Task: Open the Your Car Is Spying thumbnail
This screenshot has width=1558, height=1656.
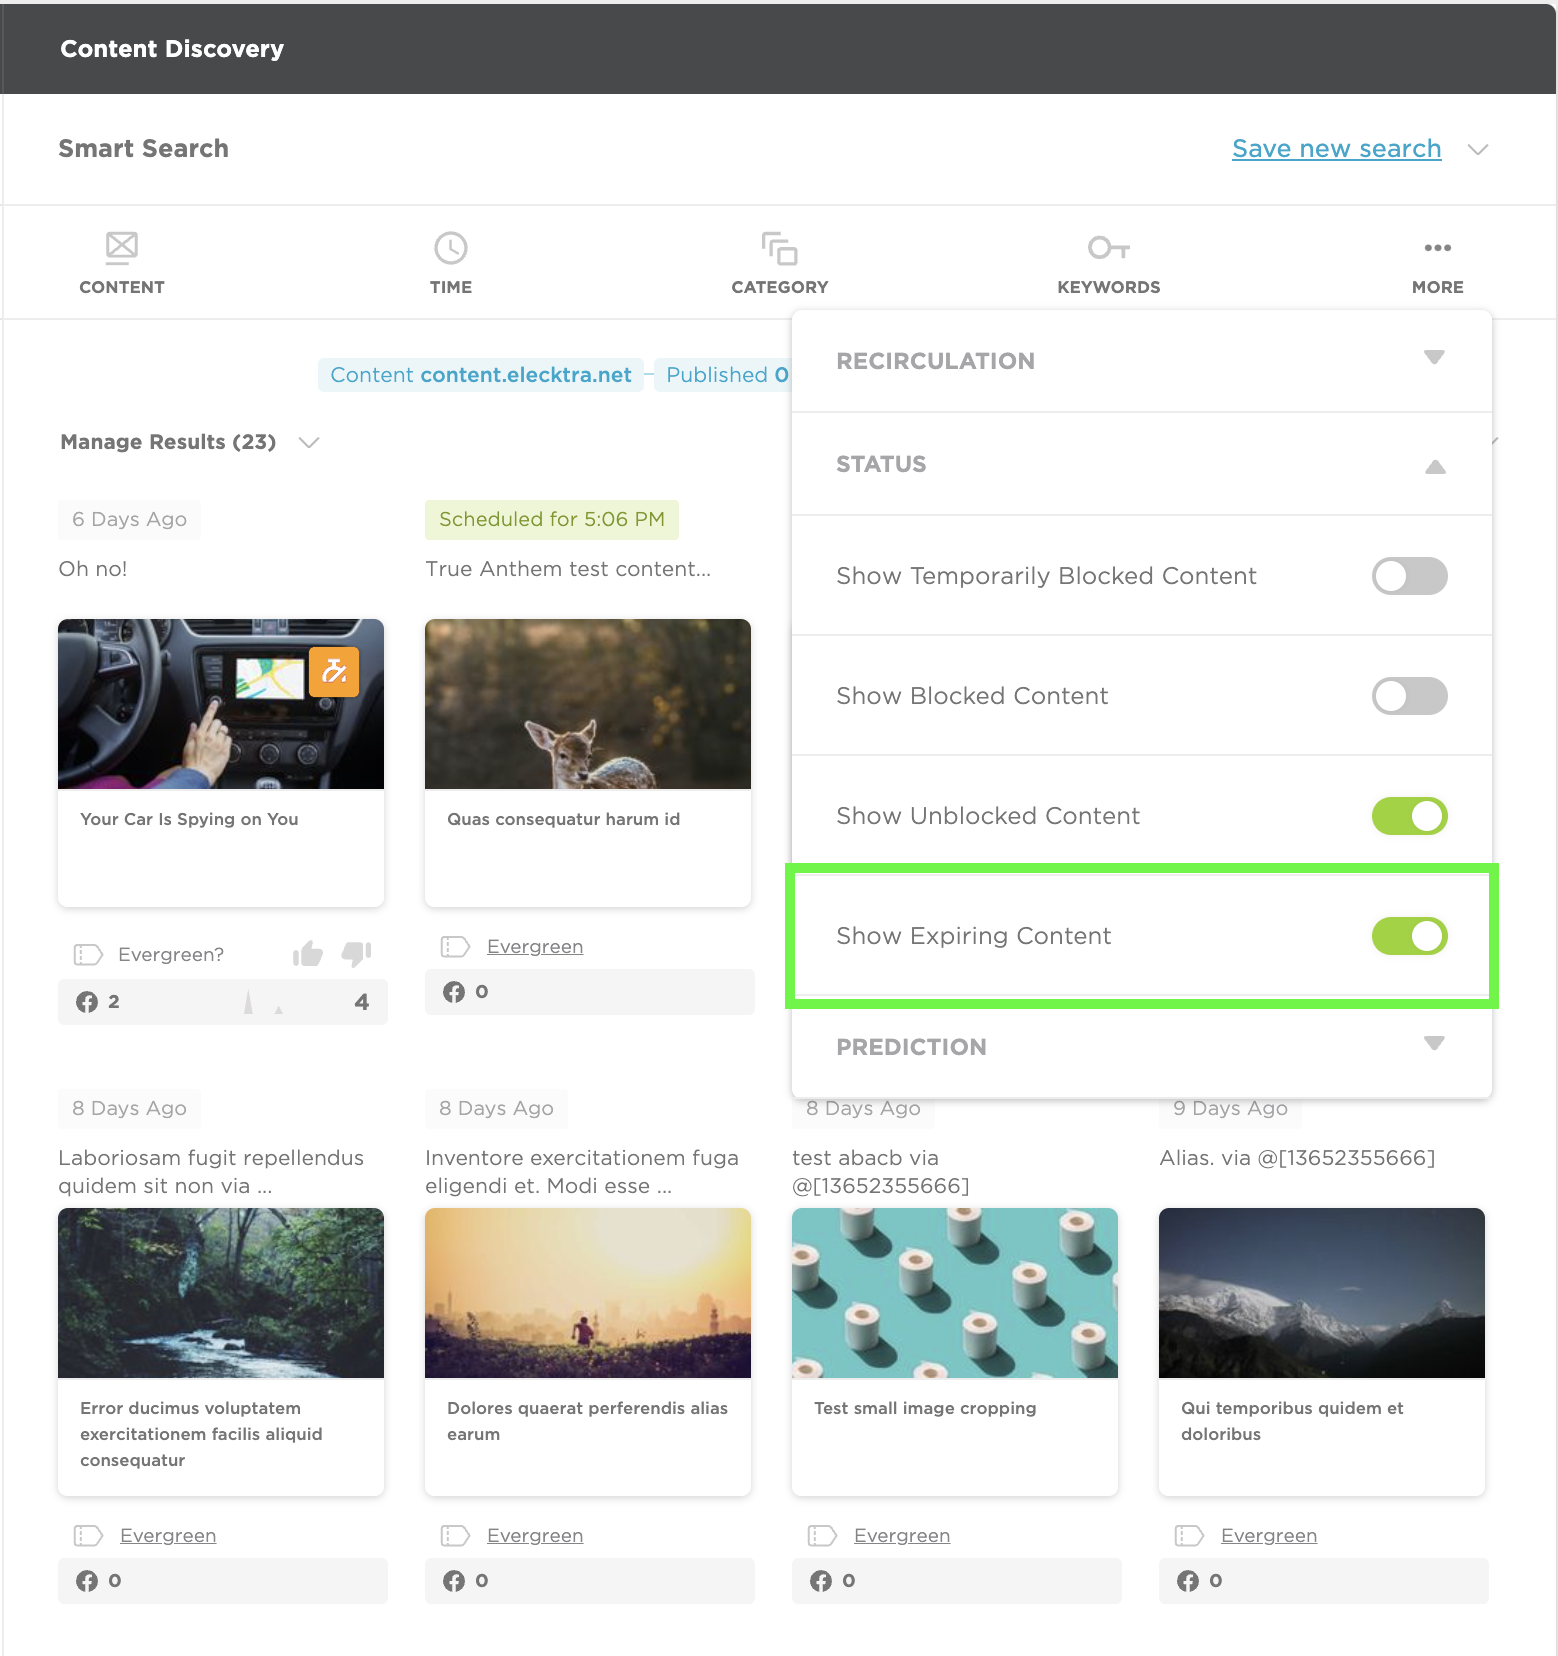Action: 221,704
